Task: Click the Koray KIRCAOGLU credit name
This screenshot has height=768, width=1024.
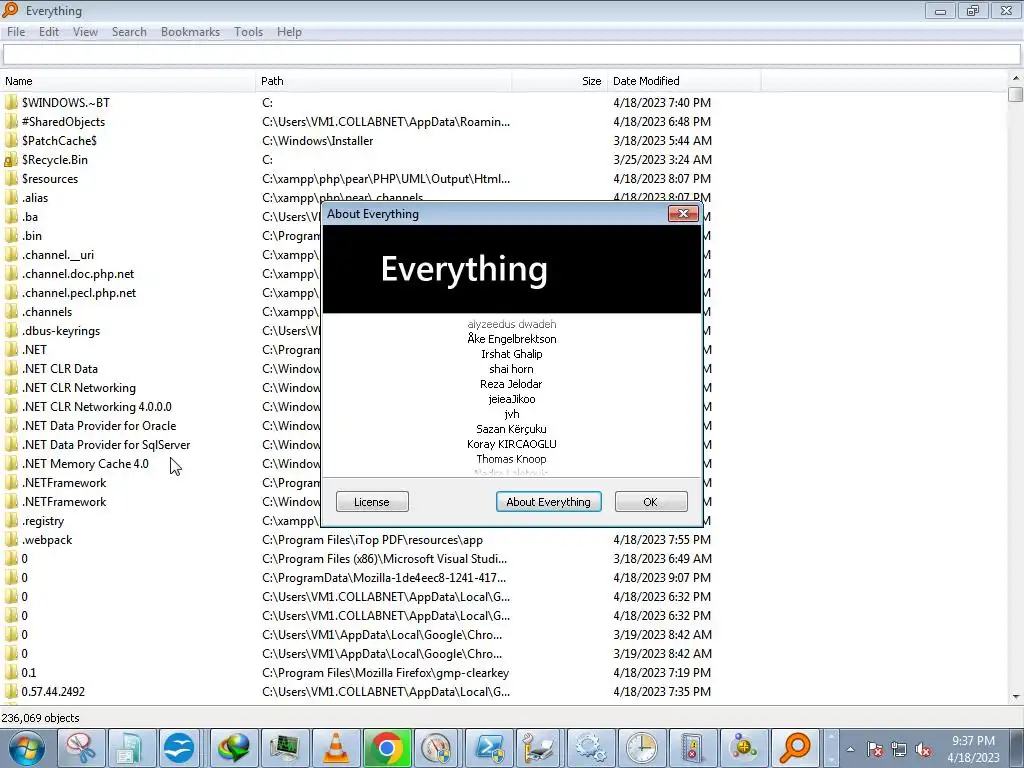Action: tap(511, 444)
